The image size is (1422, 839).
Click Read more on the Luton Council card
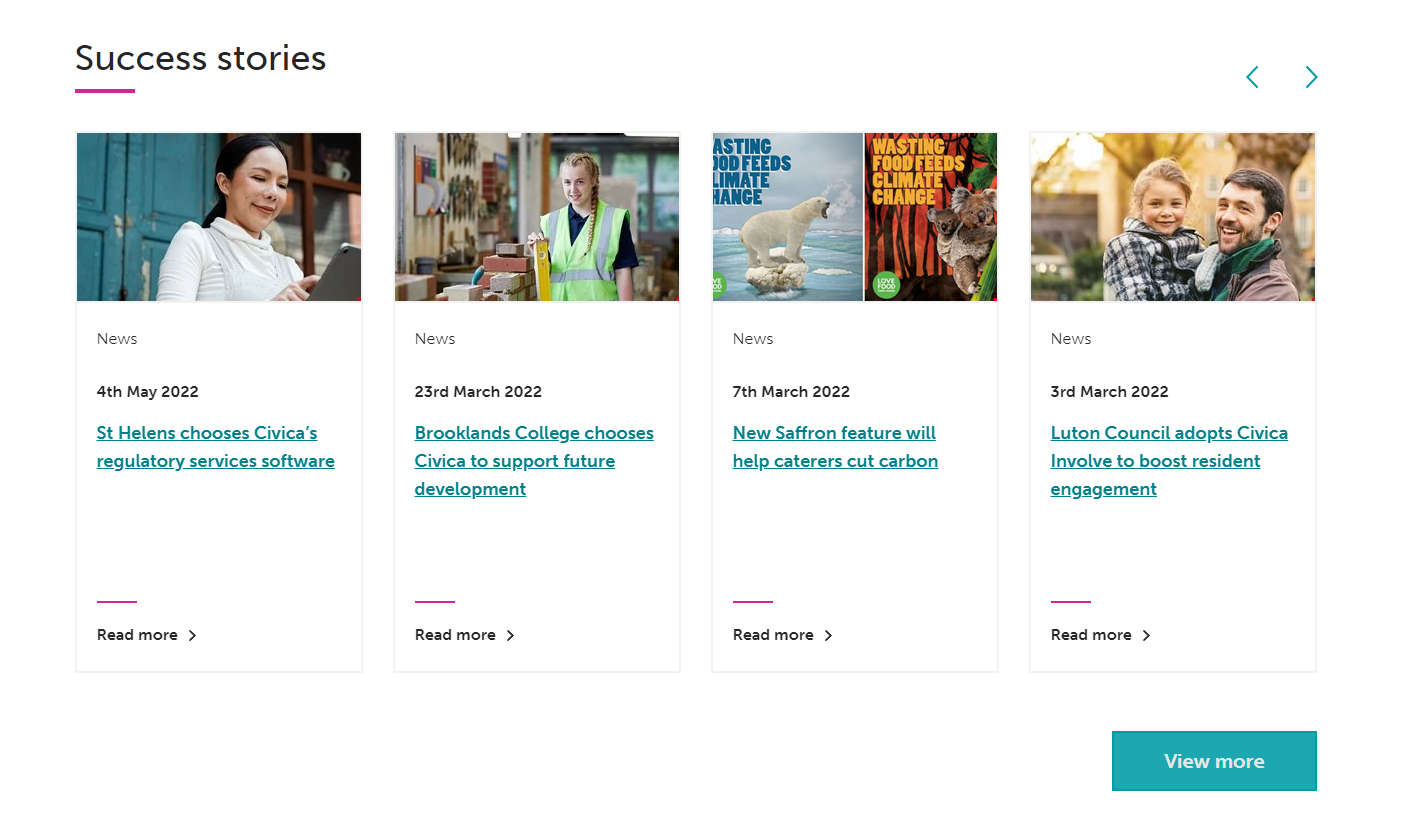[1090, 635]
